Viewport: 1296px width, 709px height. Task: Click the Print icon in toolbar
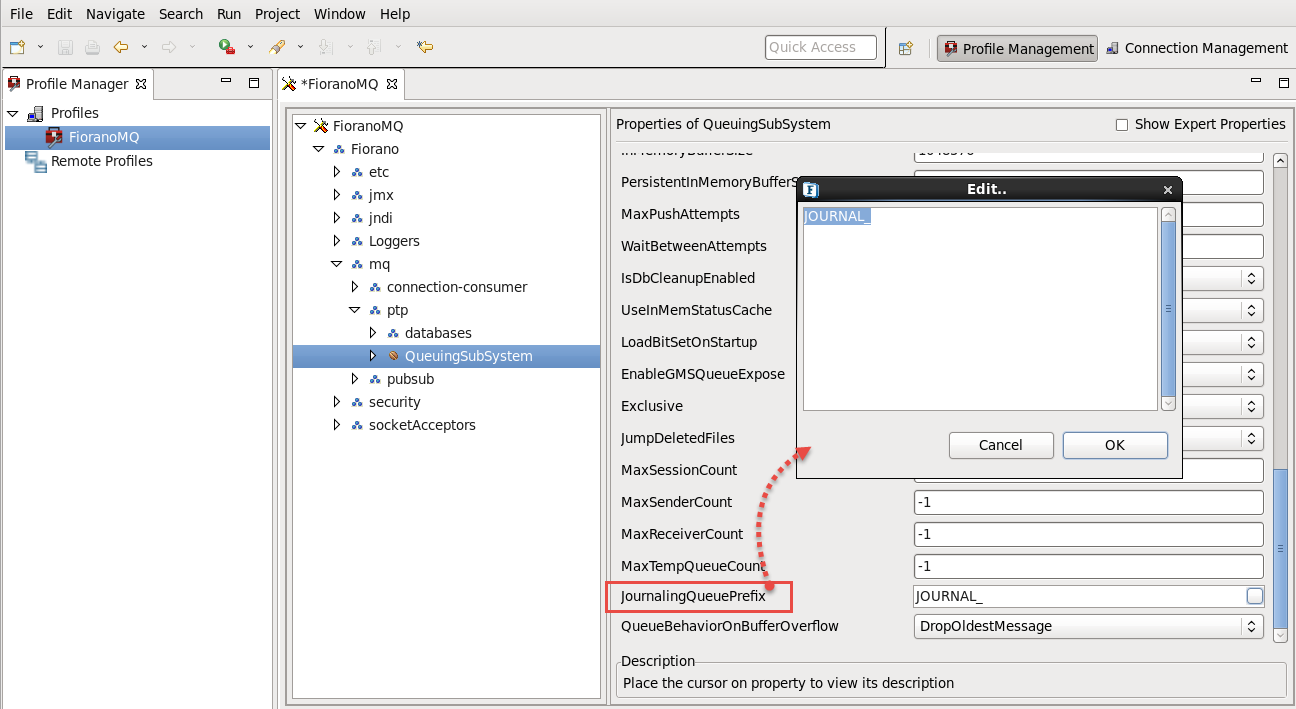click(x=92, y=47)
